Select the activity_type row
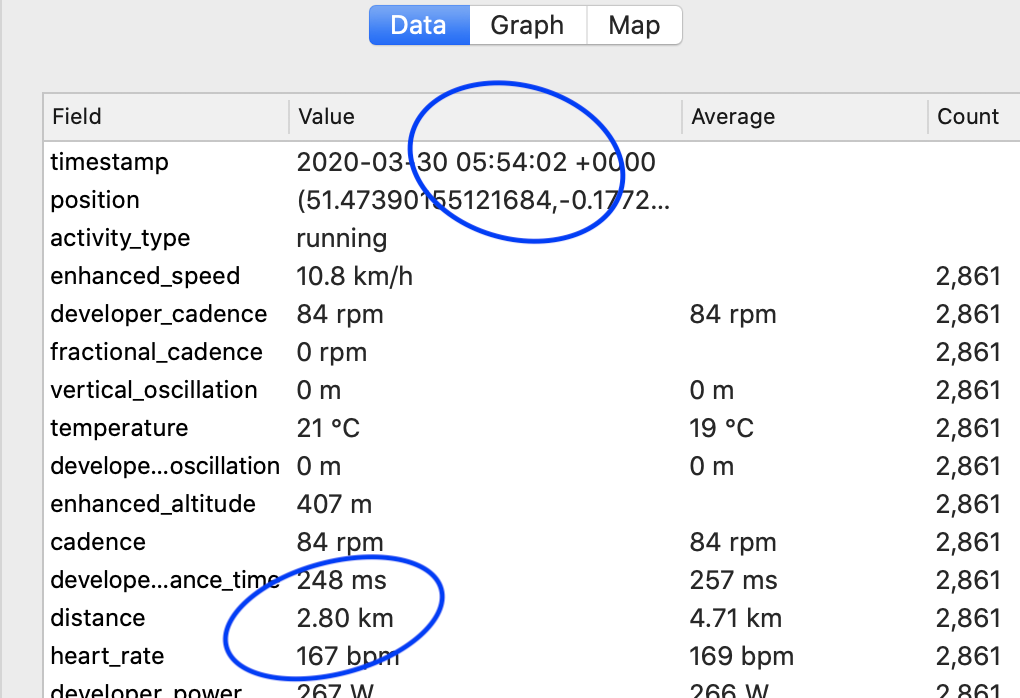This screenshot has height=698, width=1020. click(120, 238)
